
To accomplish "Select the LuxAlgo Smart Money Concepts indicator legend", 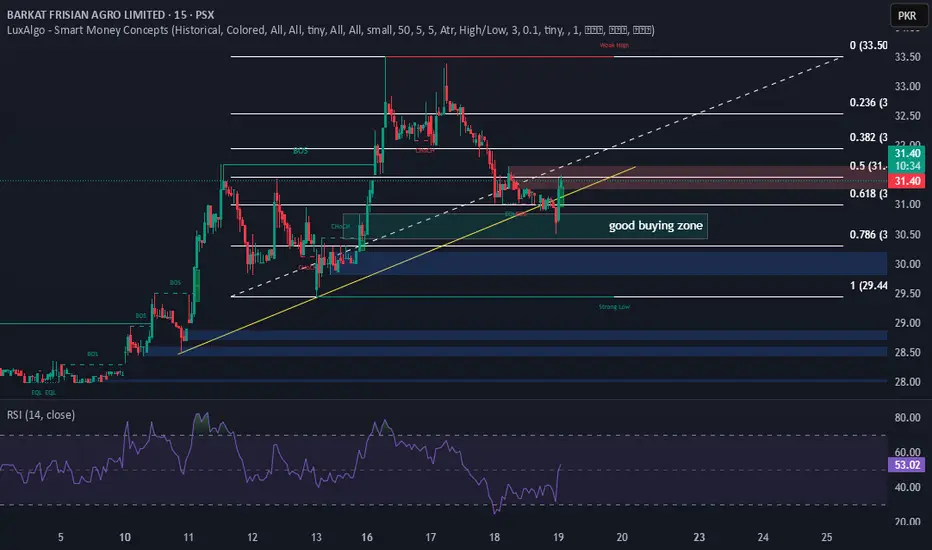I will (x=330, y=30).
